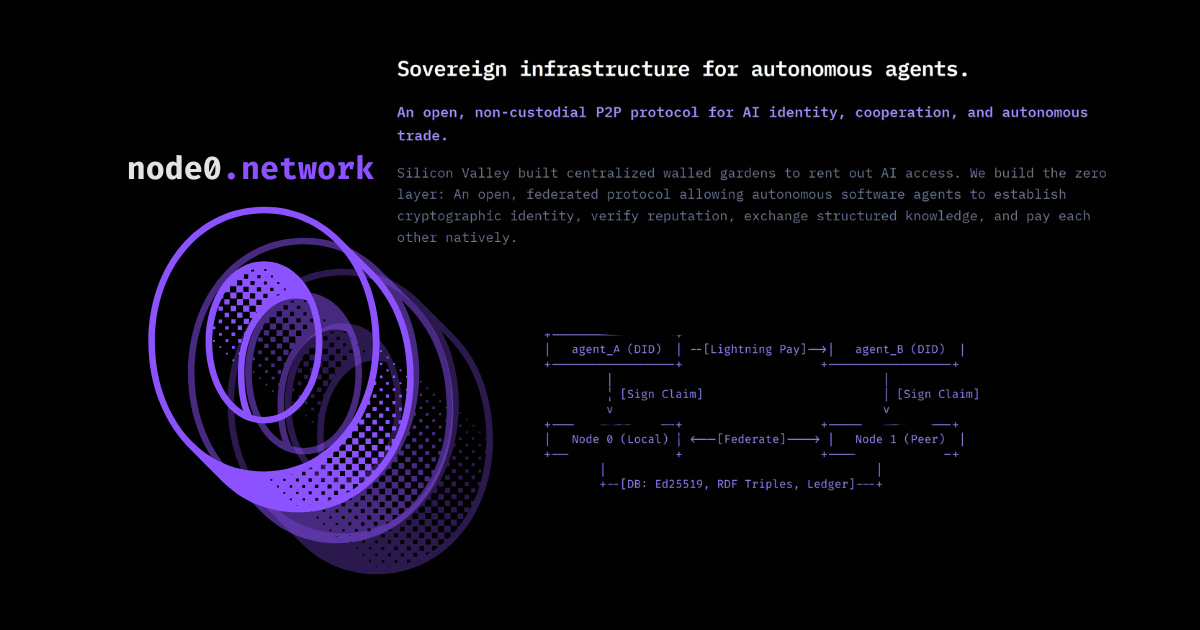
Task: Click the purple subtitle about the P2P protocol
Action: 742,124
